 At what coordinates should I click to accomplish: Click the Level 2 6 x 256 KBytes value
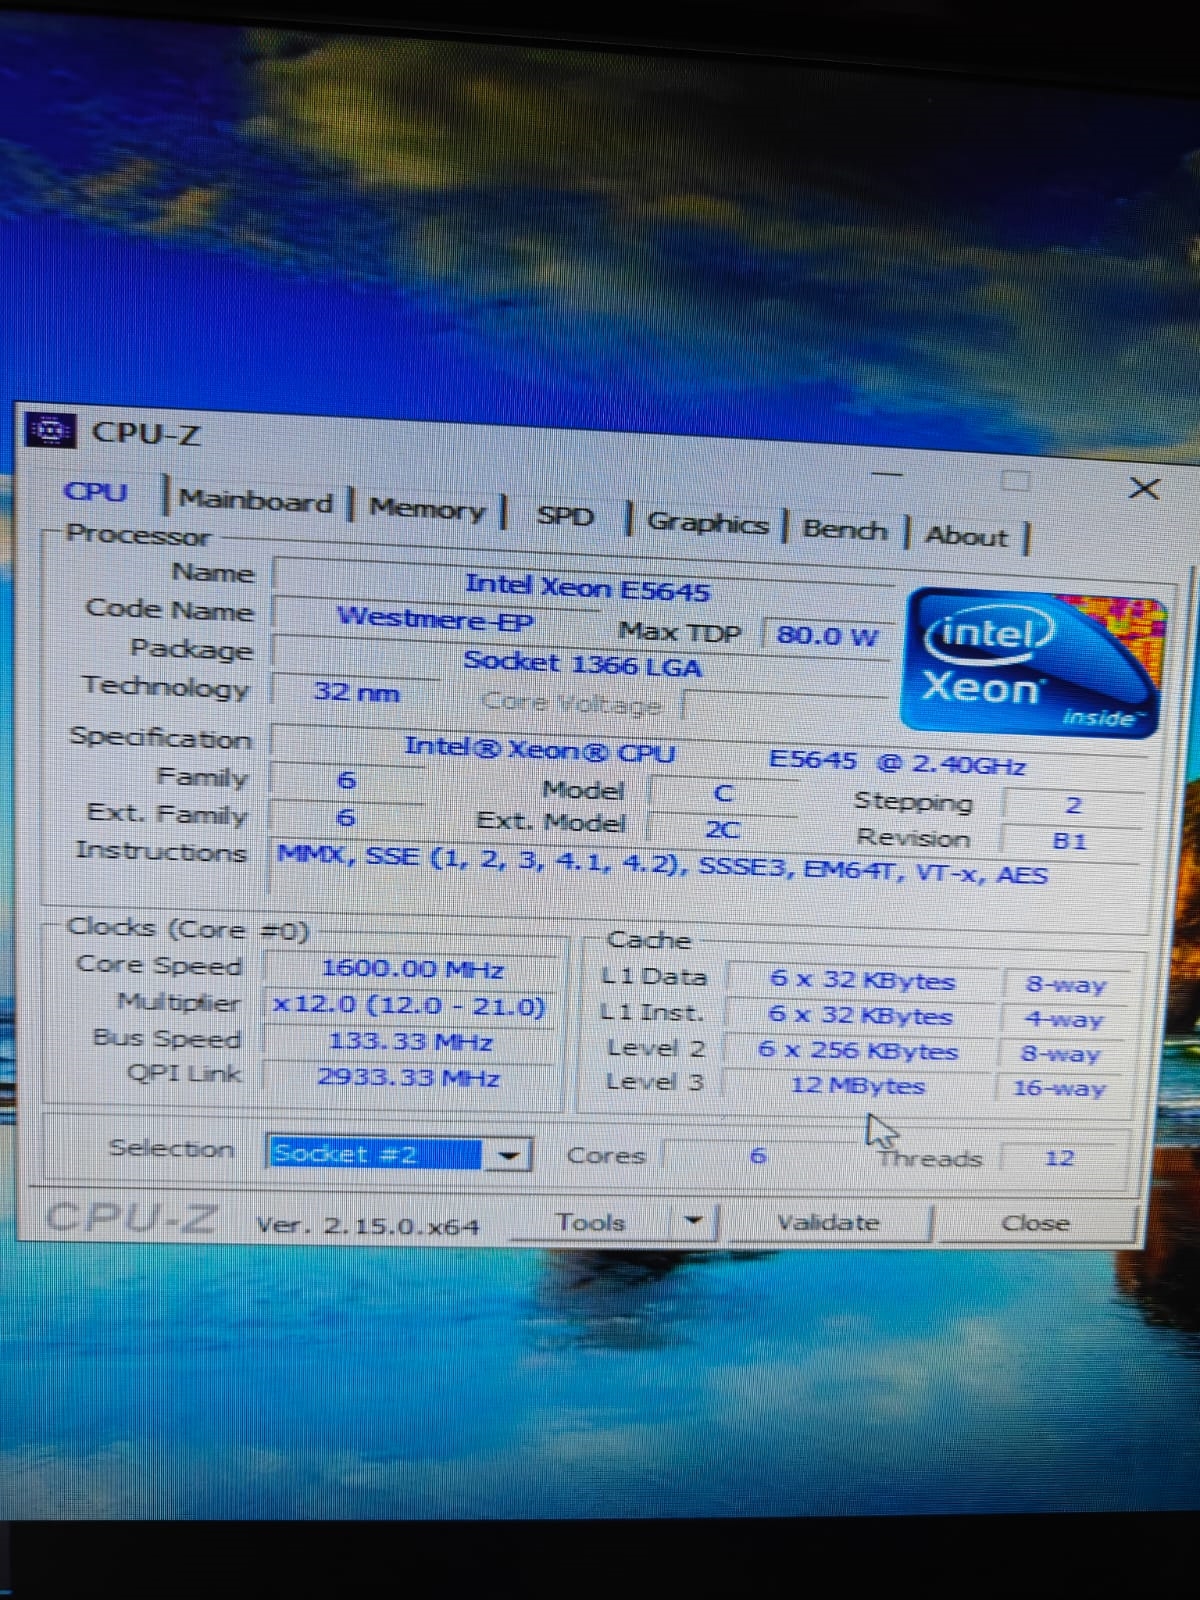click(x=858, y=1050)
